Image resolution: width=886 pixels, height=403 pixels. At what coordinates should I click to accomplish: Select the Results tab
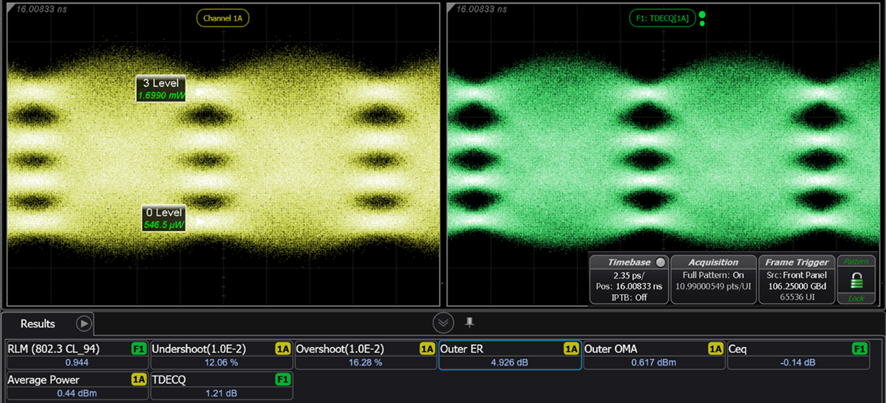38,324
